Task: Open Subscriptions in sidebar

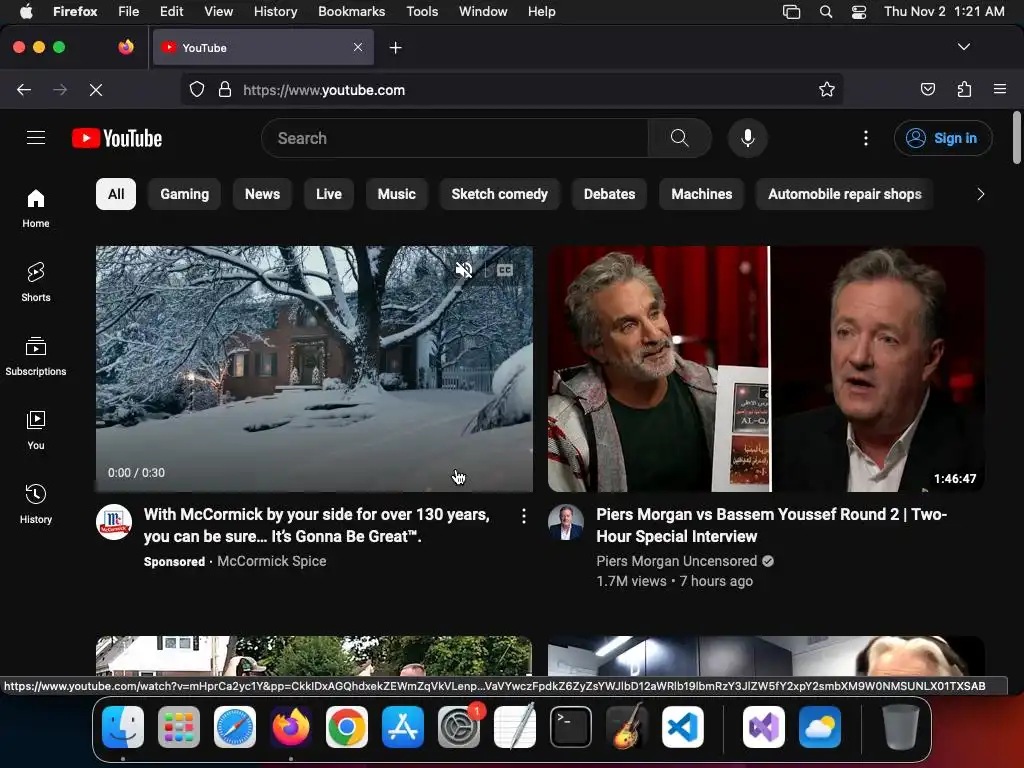Action: click(x=36, y=356)
